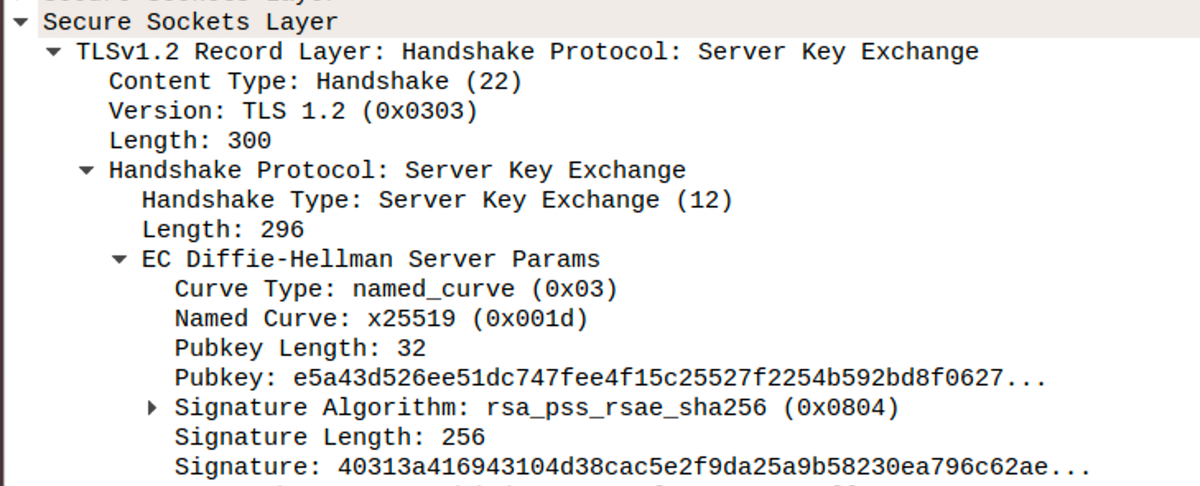Select Named Curve: x25519 field
1200x486 pixels.
pyautogui.click(x=381, y=319)
